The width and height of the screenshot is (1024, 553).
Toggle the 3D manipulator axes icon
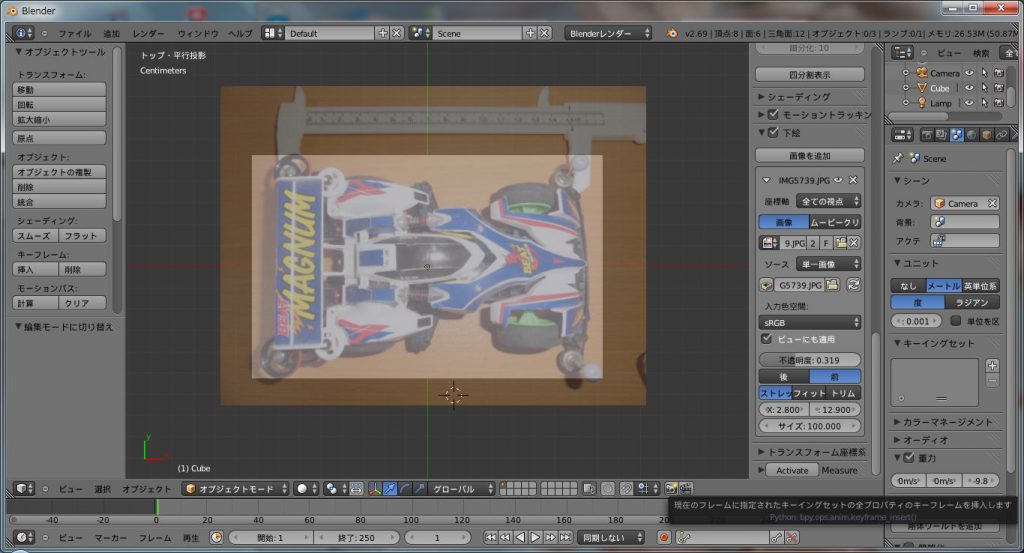375,488
